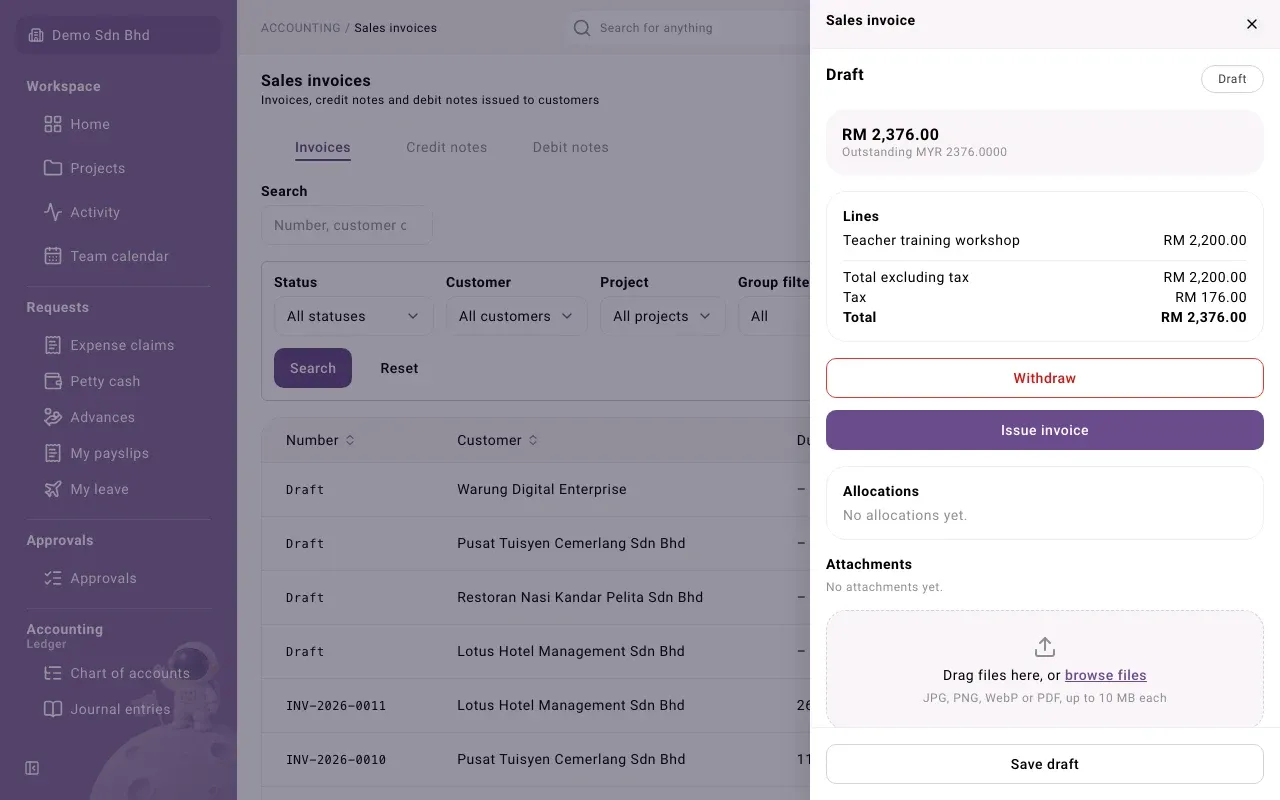1280x800 pixels.
Task: Click the Petty cash wallet icon
Action: click(x=53, y=381)
